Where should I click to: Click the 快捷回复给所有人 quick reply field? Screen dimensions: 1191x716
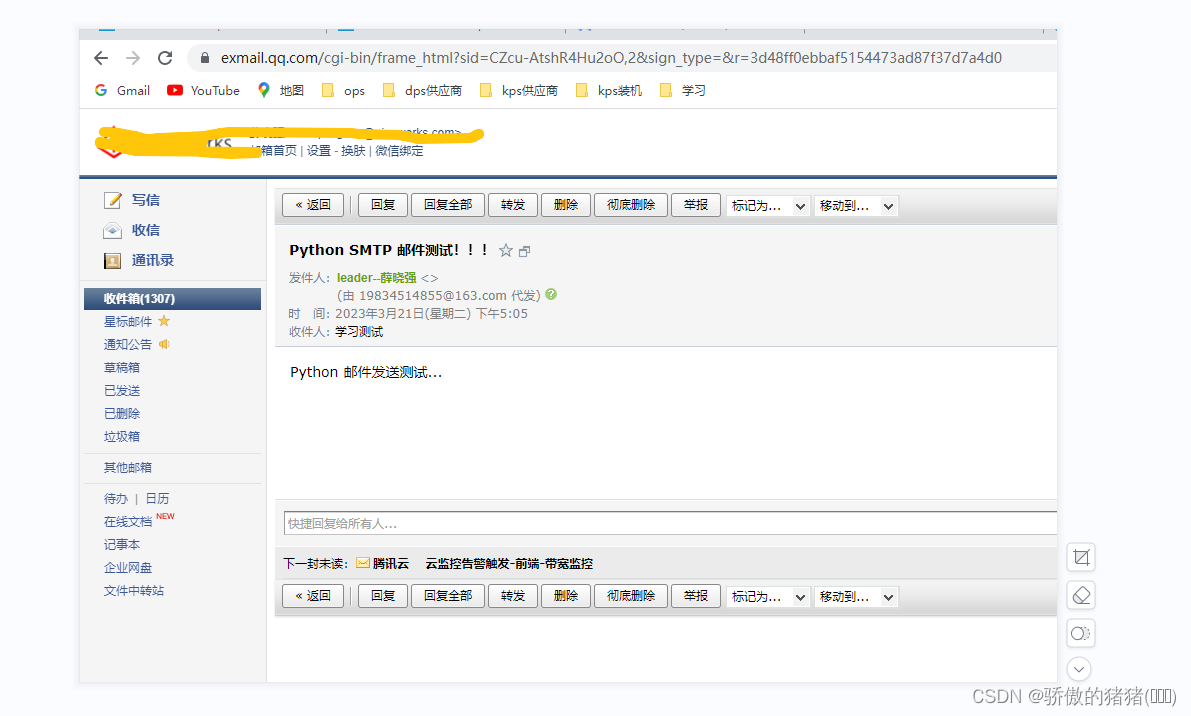tap(671, 523)
